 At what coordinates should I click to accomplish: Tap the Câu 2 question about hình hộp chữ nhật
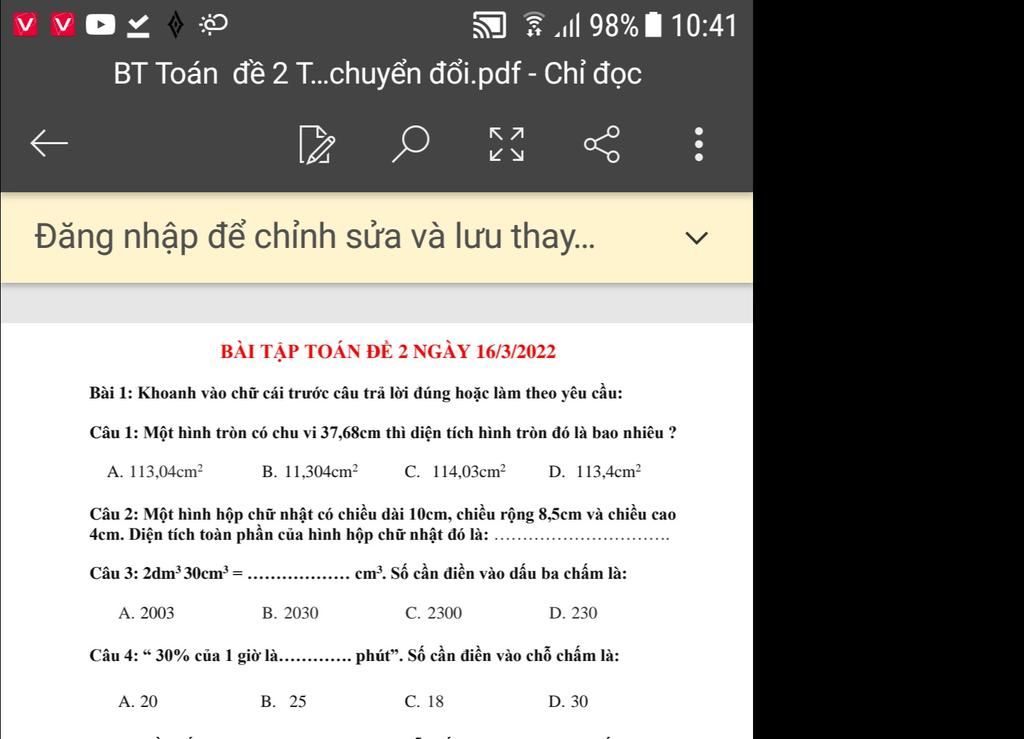383,524
